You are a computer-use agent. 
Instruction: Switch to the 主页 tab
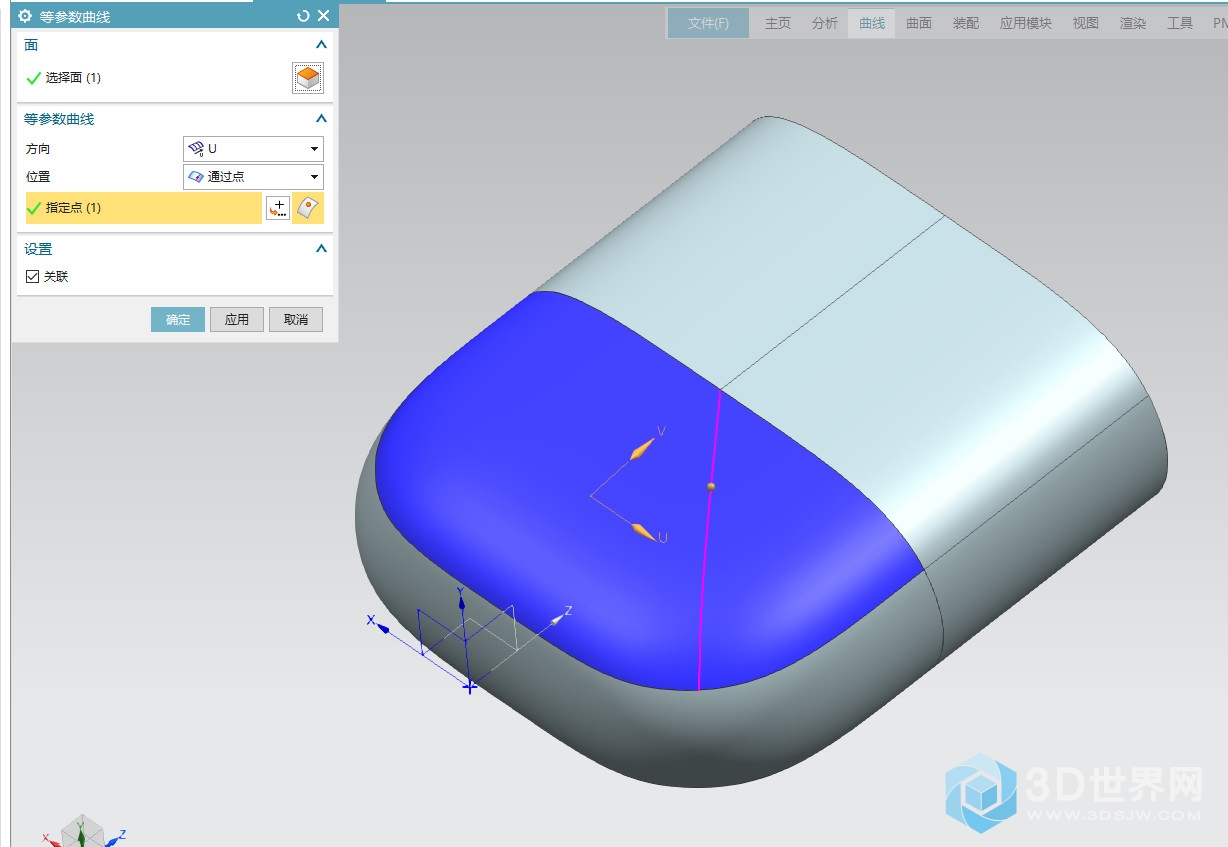tap(778, 23)
